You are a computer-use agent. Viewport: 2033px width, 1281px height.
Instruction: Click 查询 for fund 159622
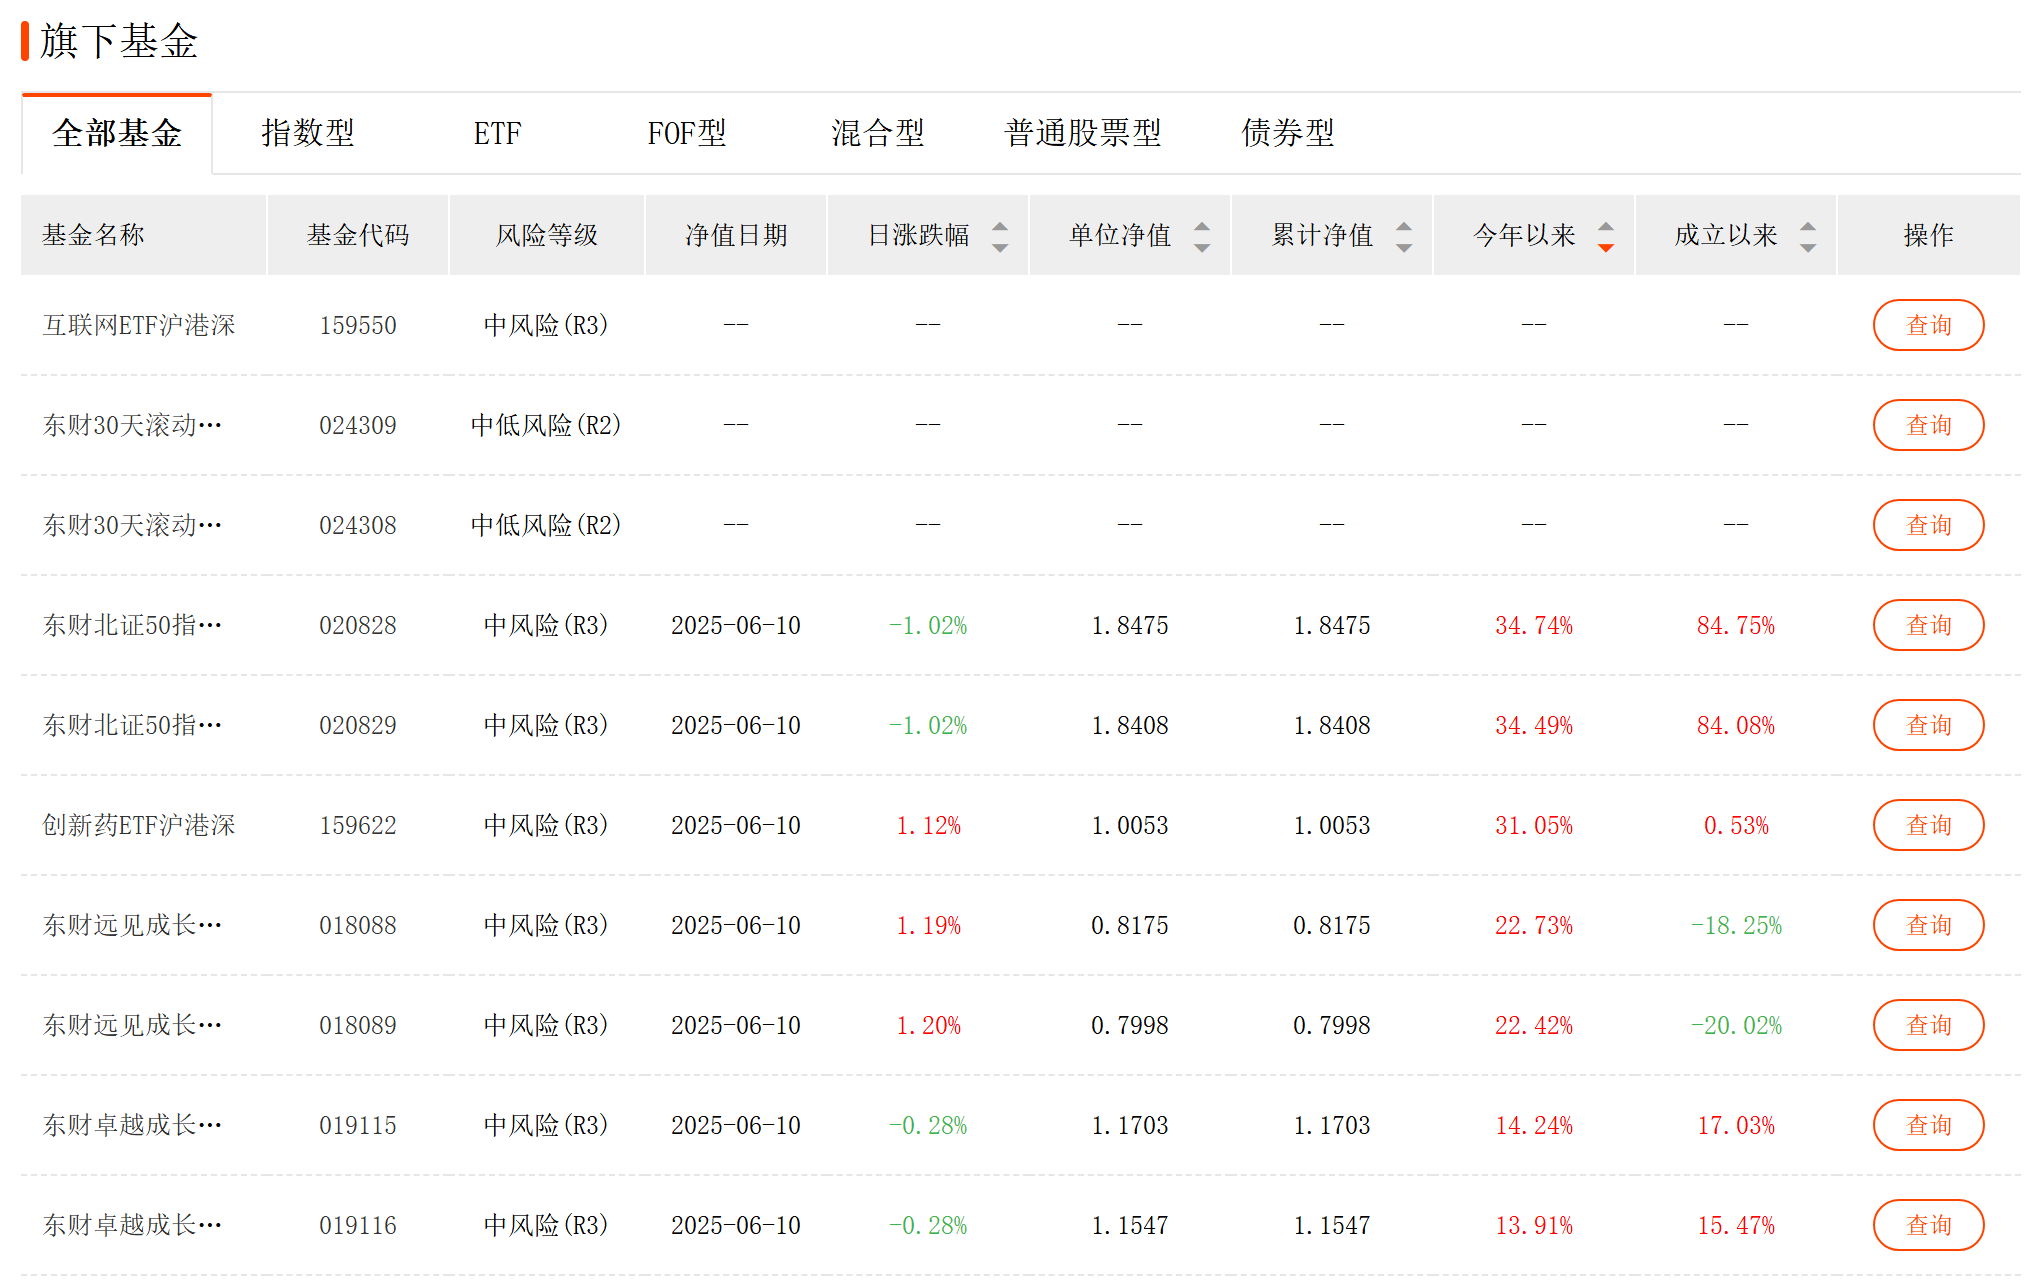[x=1928, y=825]
